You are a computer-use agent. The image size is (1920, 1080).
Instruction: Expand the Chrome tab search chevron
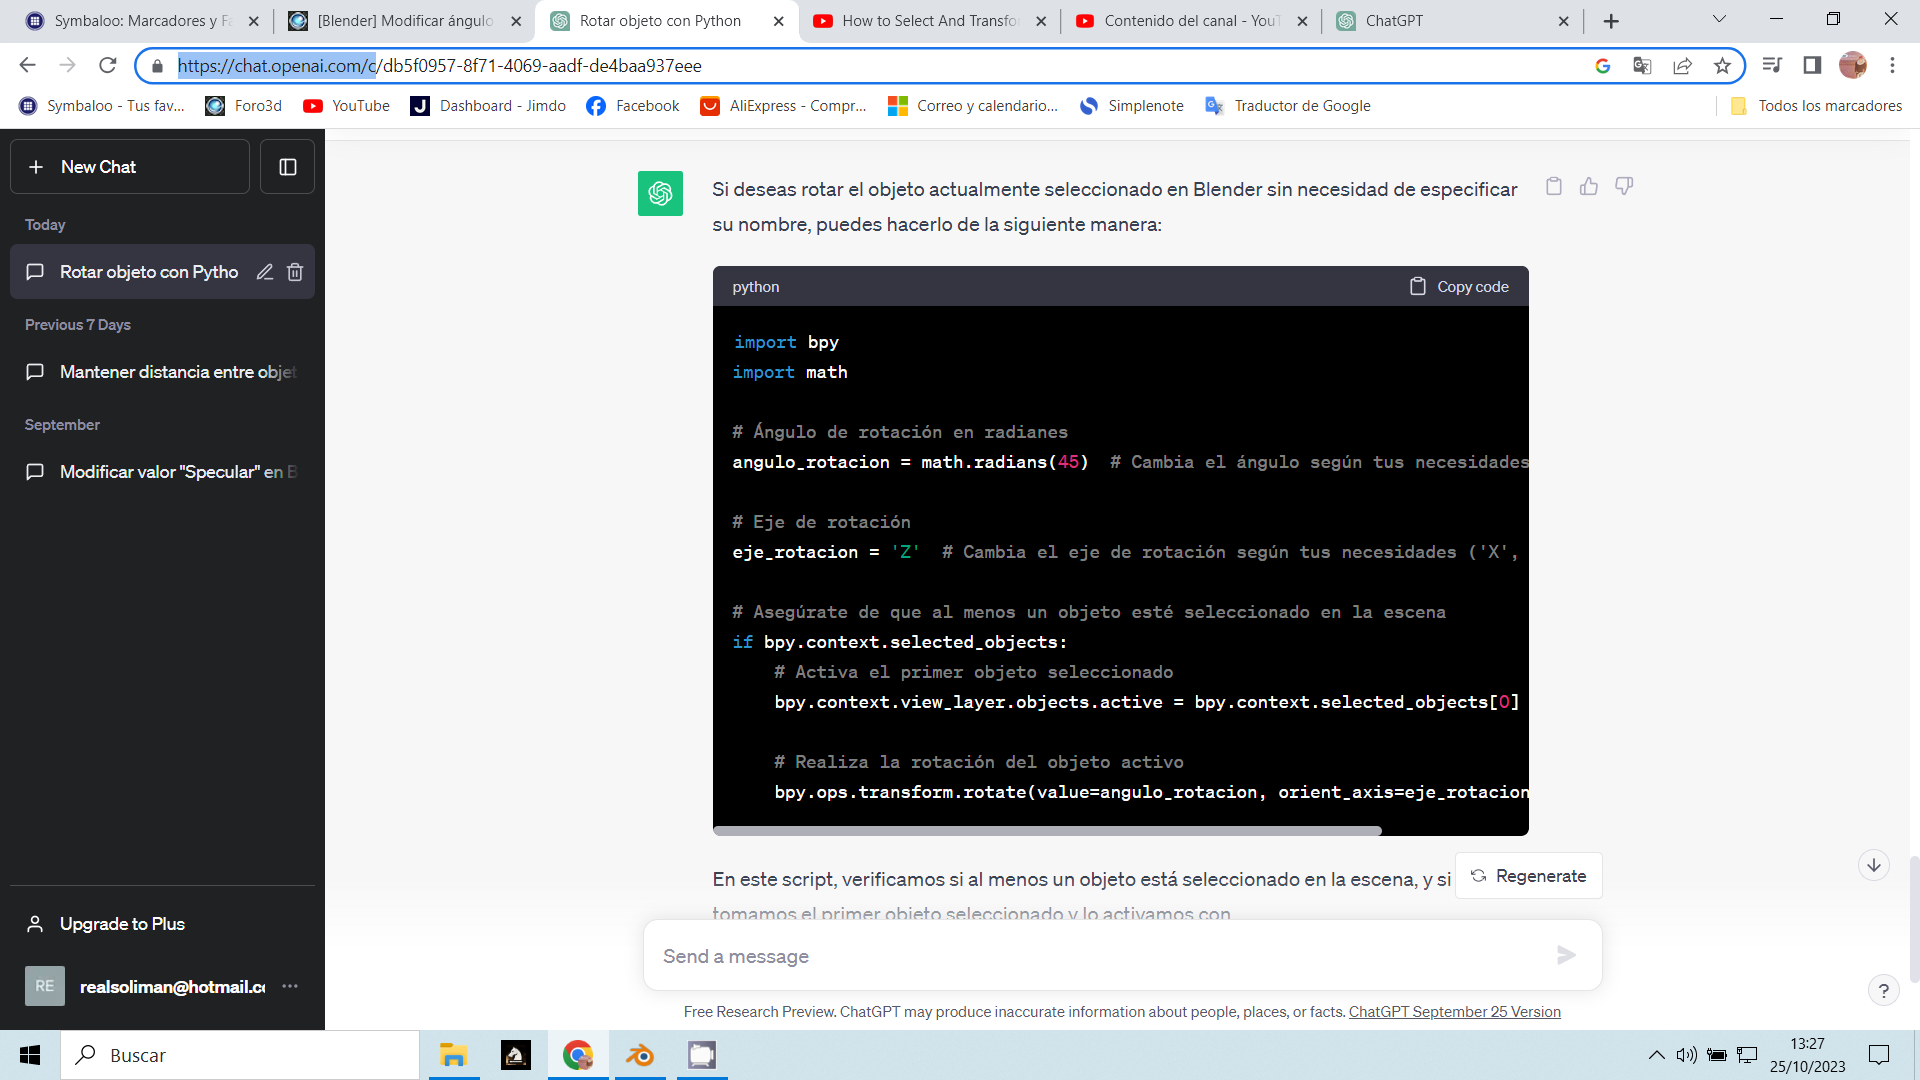pos(1719,19)
